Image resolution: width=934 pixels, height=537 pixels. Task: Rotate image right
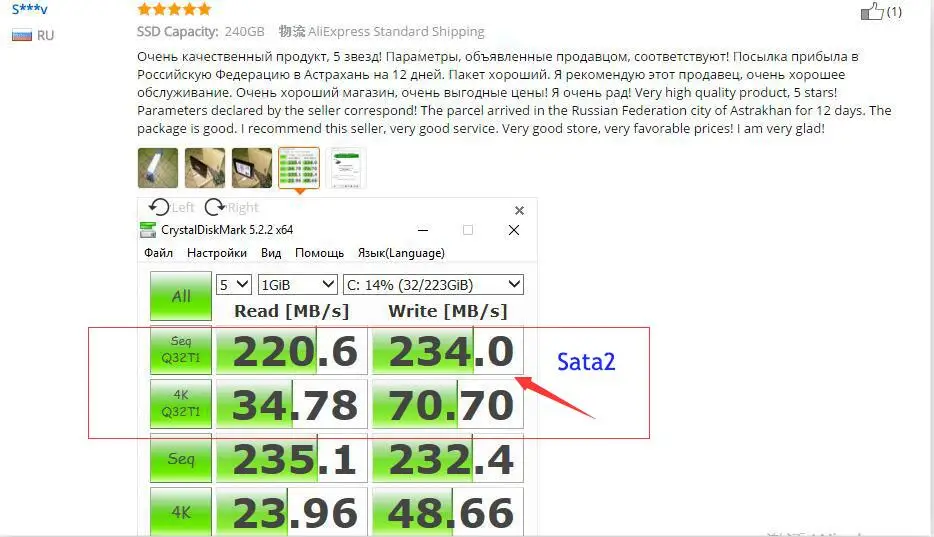(x=232, y=207)
